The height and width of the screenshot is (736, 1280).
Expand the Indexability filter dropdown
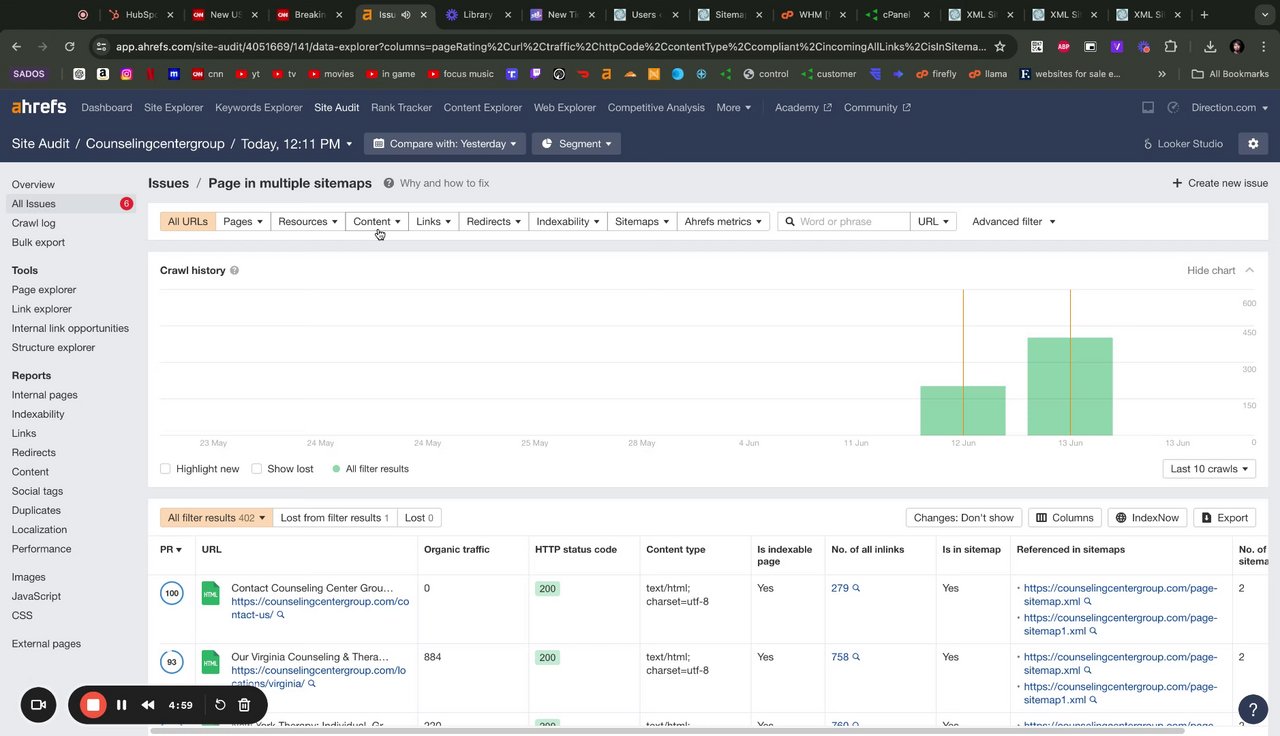click(x=568, y=222)
